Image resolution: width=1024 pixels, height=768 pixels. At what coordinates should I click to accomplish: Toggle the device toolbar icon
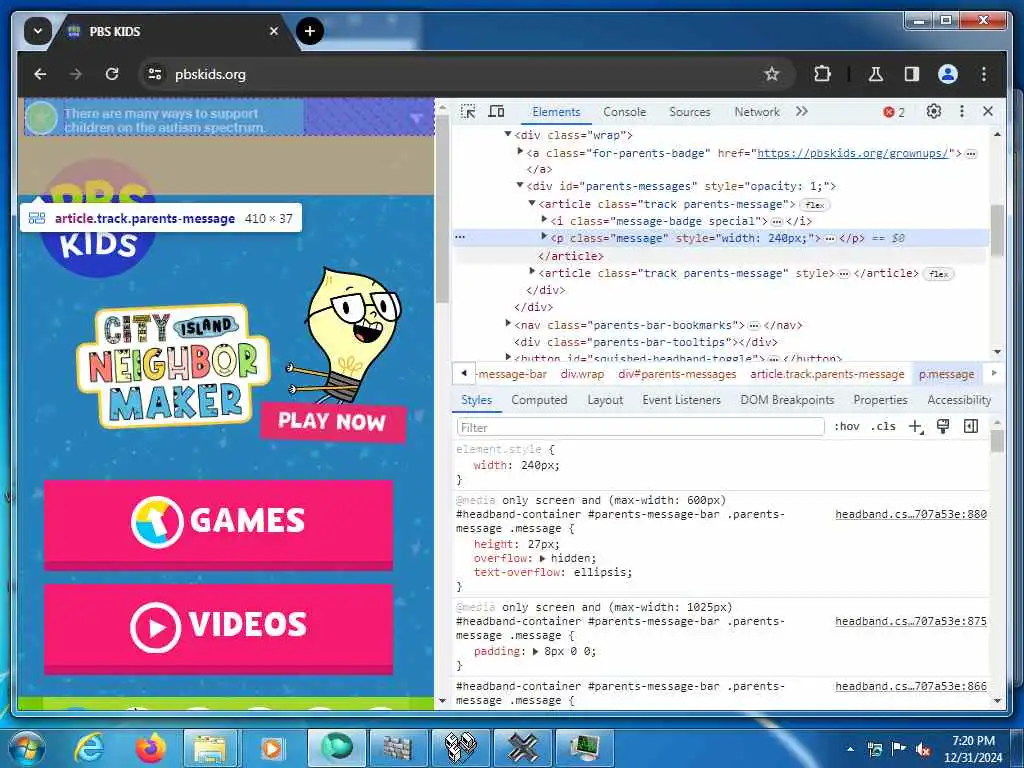[x=496, y=112]
